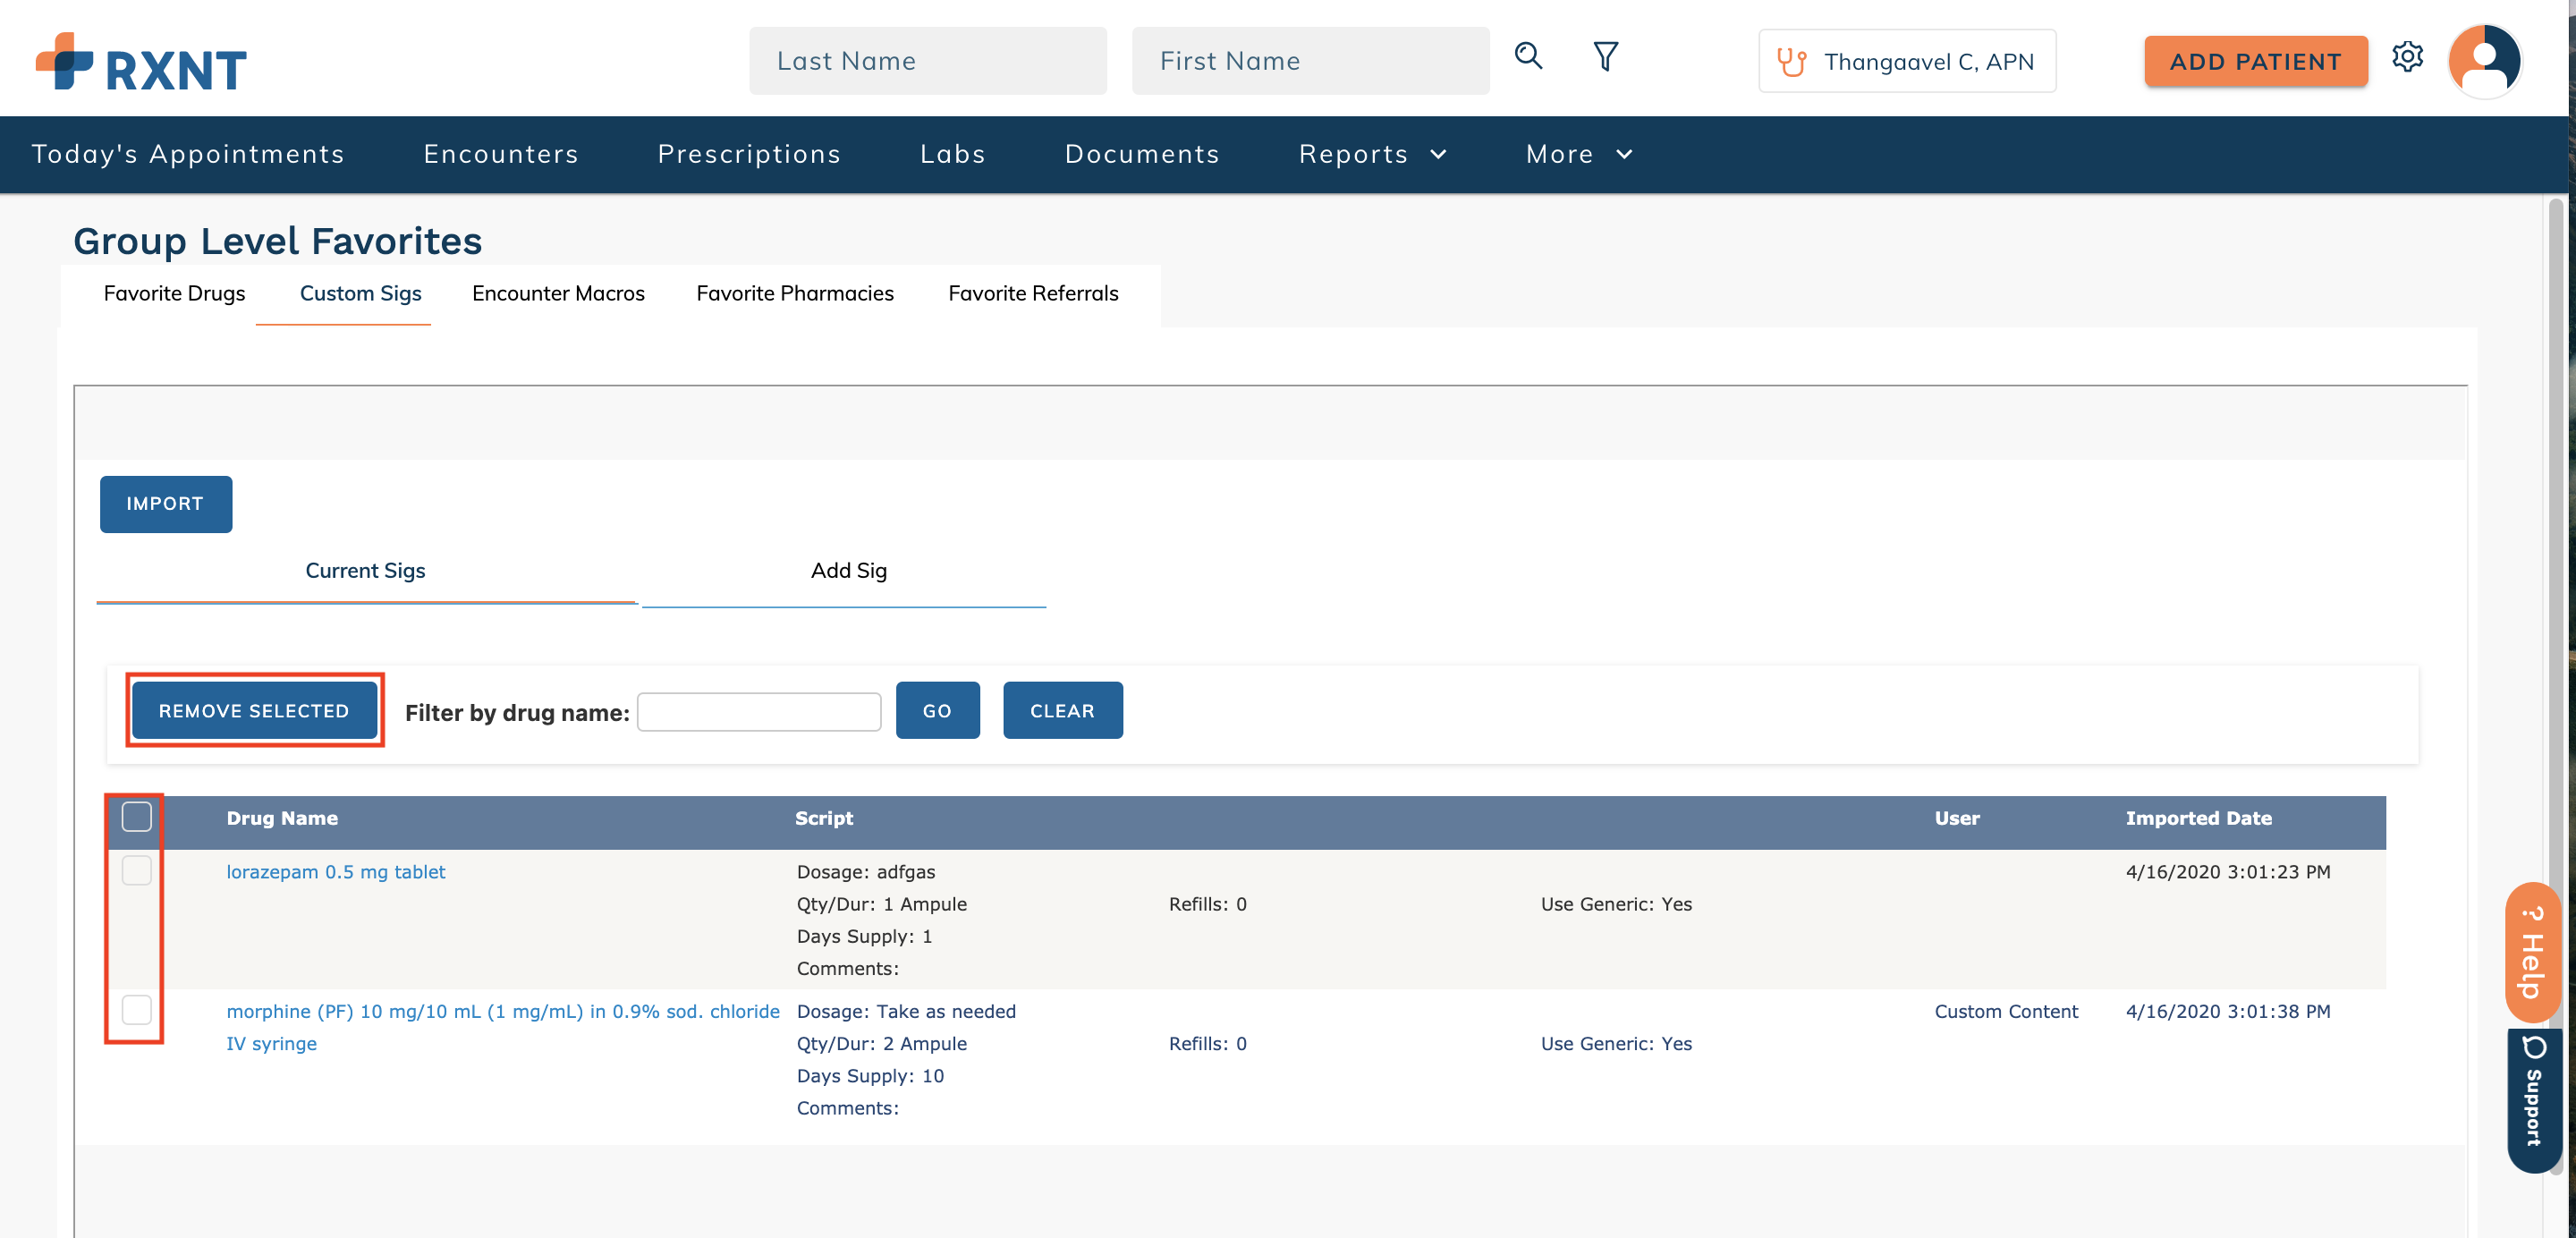2576x1238 pixels.
Task: Click the RXNT logo
Action: pyautogui.click(x=141, y=62)
